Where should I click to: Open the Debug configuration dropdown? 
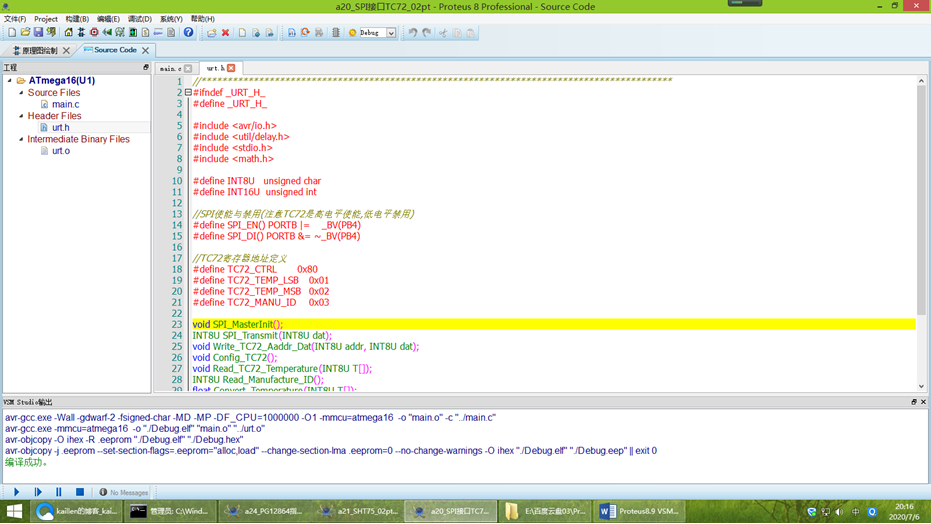[391, 33]
